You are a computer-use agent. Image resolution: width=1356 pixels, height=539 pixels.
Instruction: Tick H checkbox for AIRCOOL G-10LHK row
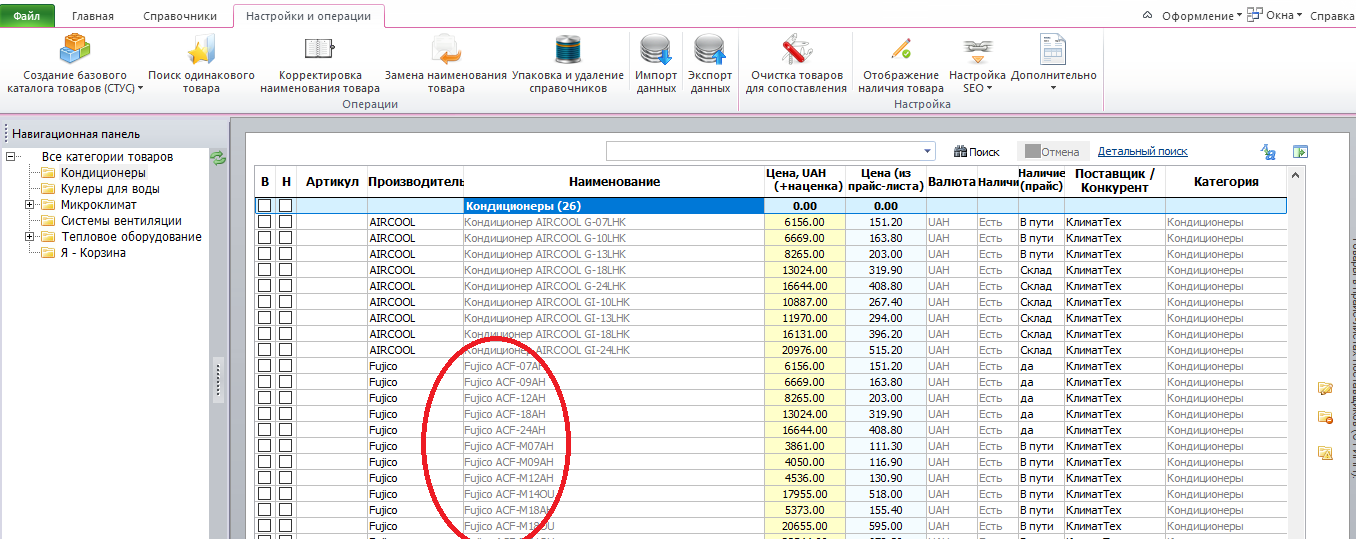(x=286, y=238)
